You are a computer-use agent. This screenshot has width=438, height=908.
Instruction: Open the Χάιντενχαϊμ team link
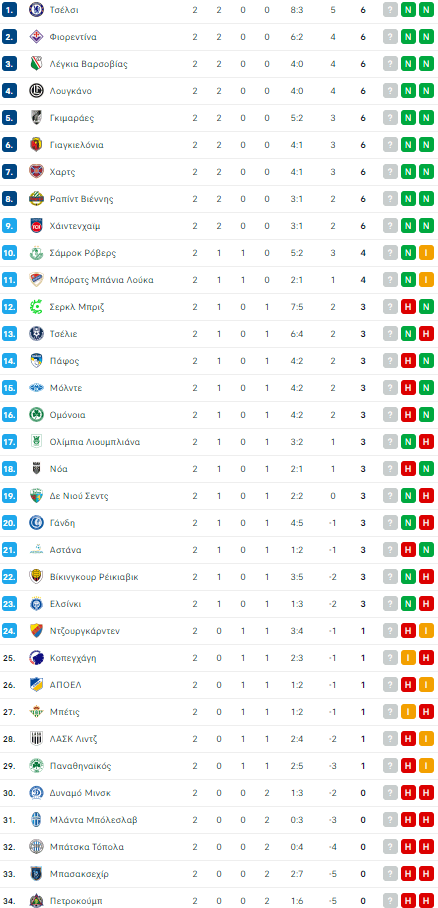pos(75,226)
